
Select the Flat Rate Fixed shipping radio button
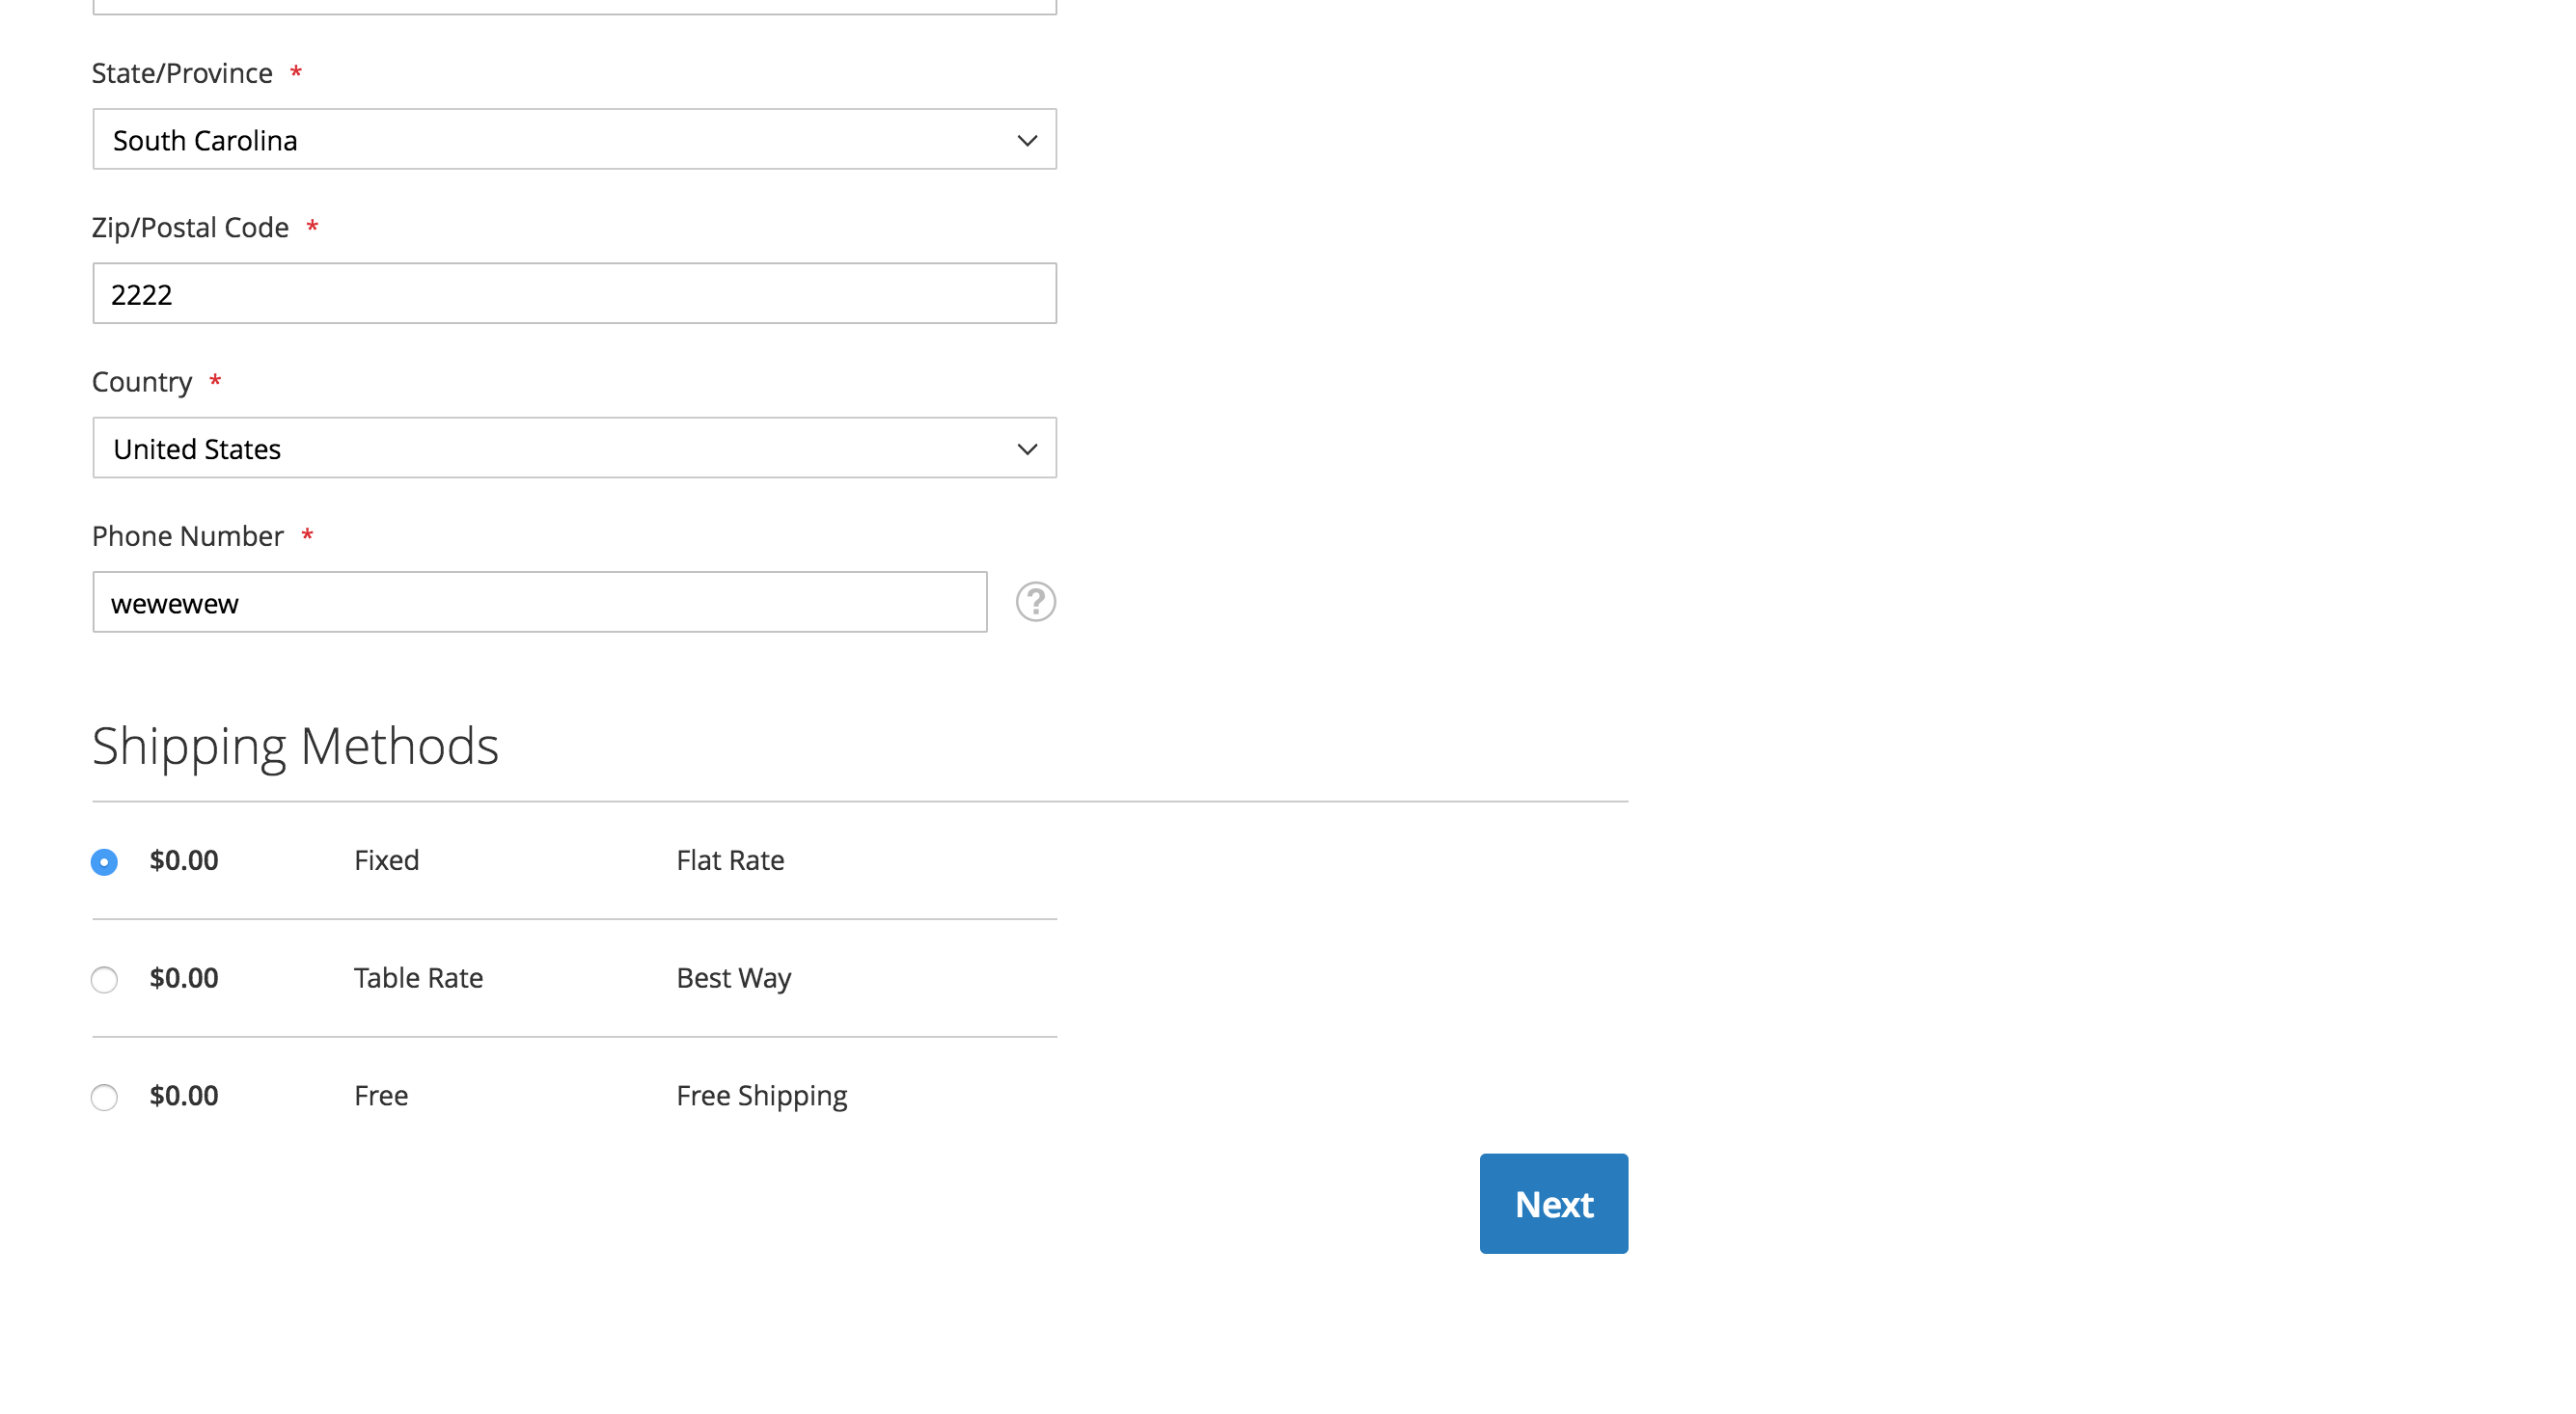[104, 862]
